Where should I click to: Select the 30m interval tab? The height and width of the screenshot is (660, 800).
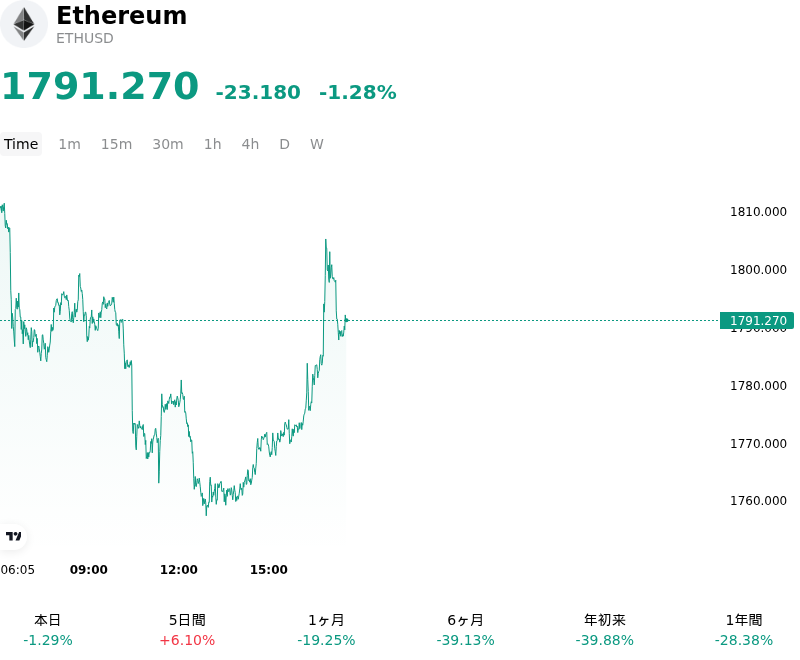168,144
